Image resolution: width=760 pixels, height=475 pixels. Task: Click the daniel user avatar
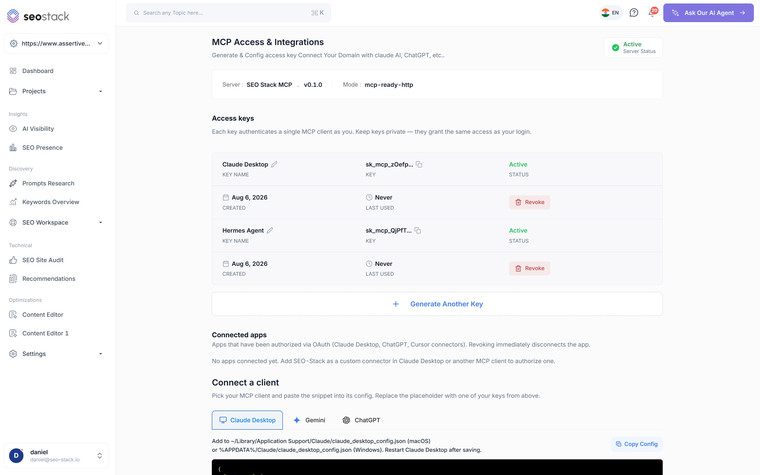(16, 456)
